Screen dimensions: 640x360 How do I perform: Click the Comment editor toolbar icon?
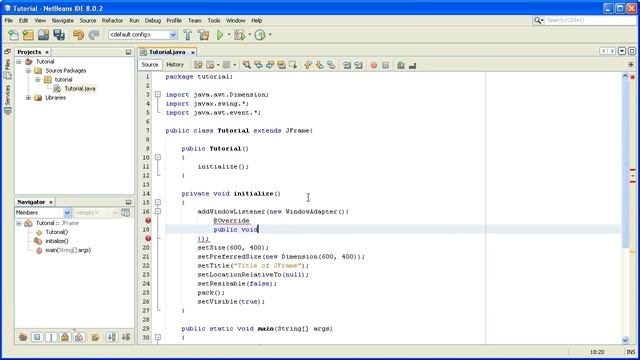(401, 65)
